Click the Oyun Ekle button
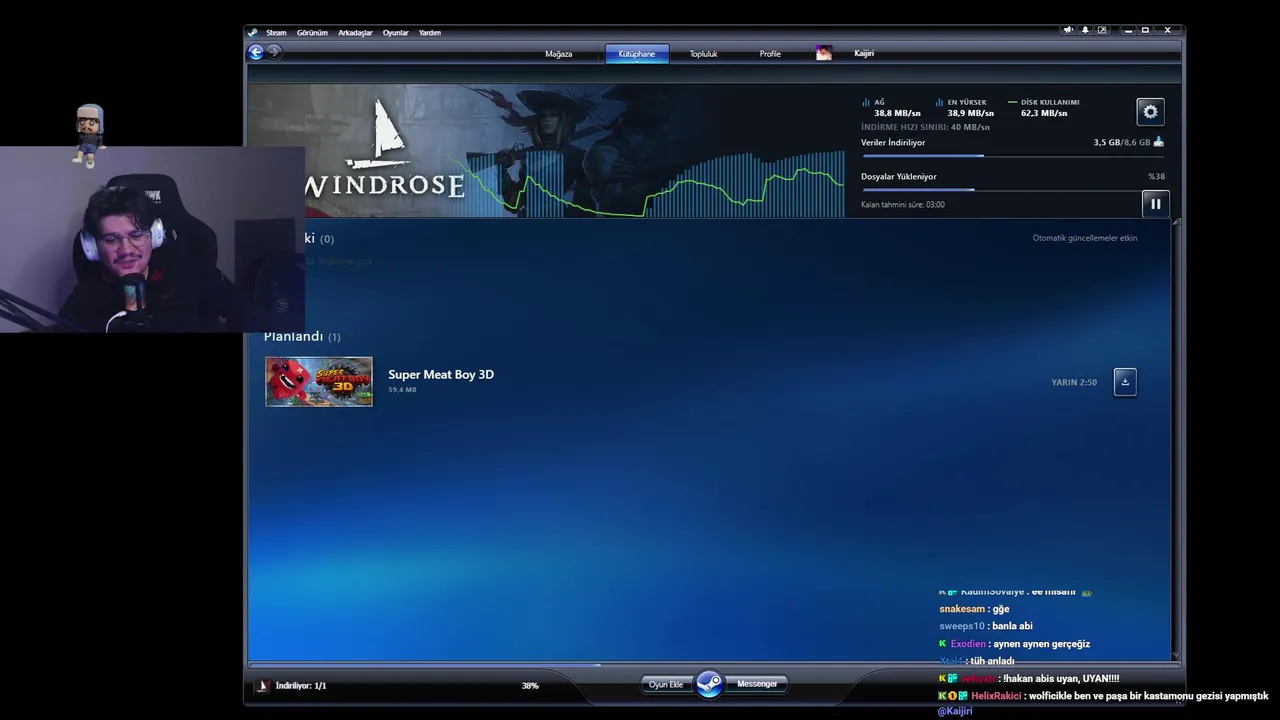Screen dimensions: 1280x720 666,684
